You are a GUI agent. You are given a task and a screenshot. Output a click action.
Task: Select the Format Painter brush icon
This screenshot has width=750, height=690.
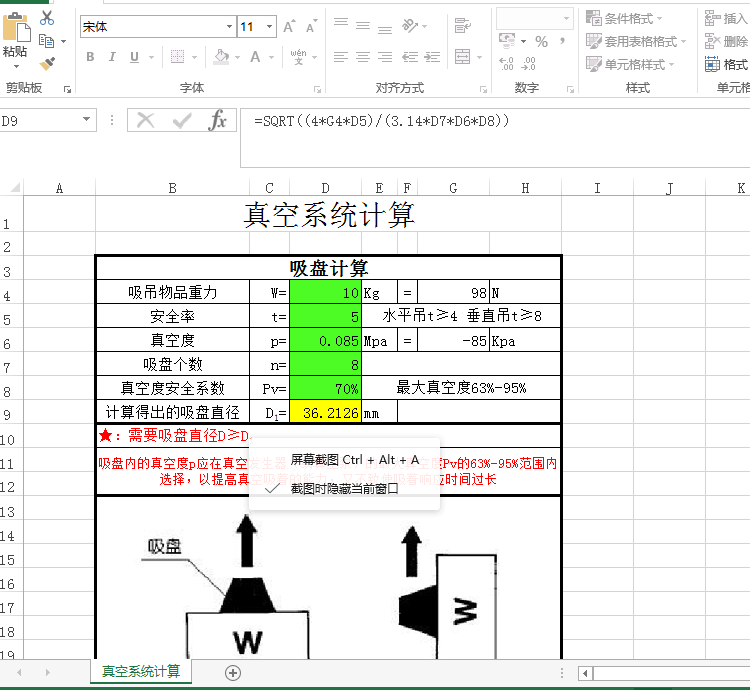click(x=47, y=63)
